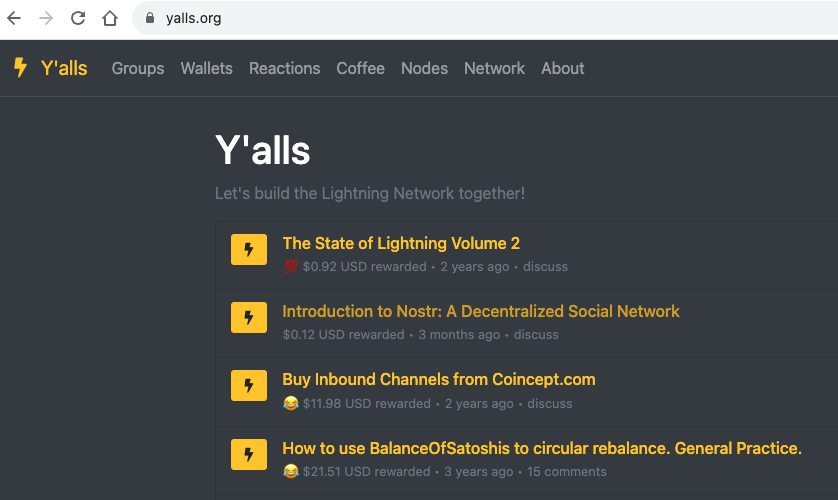Go to the browser home icon
Viewport: 838px width, 500px height.
pyautogui.click(x=110, y=18)
